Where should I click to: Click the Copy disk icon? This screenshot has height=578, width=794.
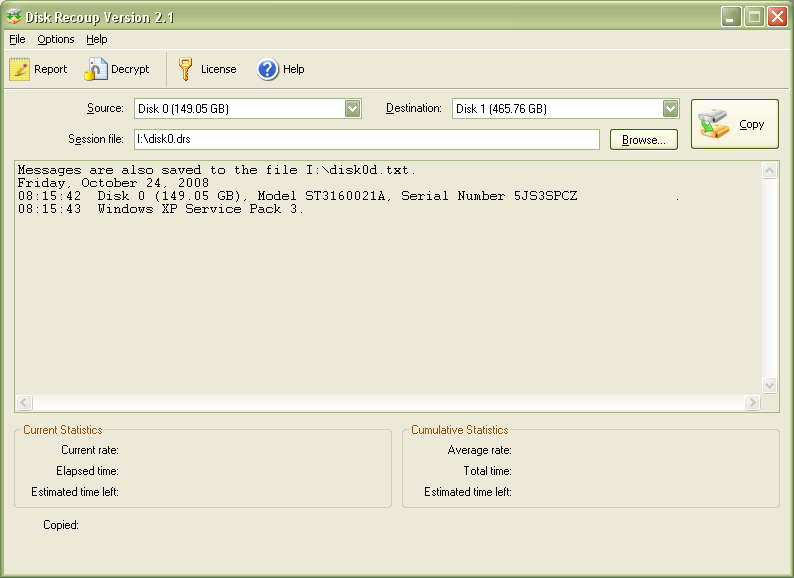pos(714,125)
